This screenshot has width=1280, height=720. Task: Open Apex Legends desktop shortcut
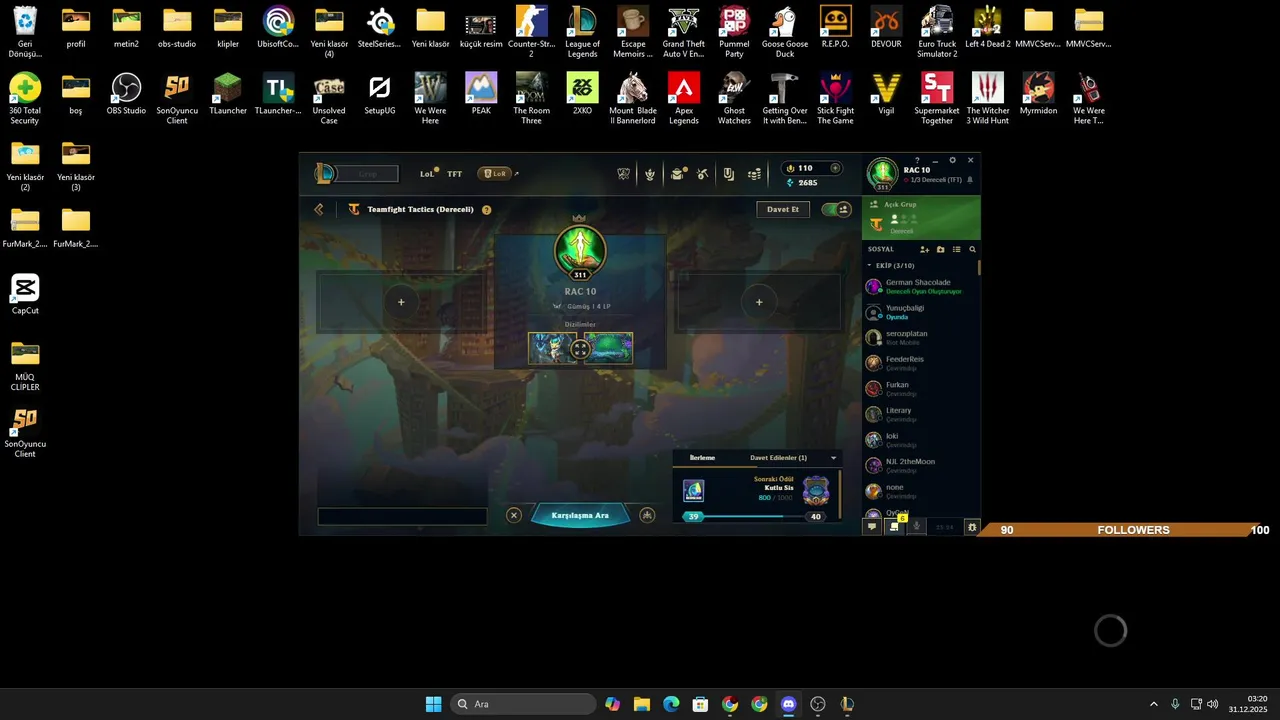coord(683,98)
